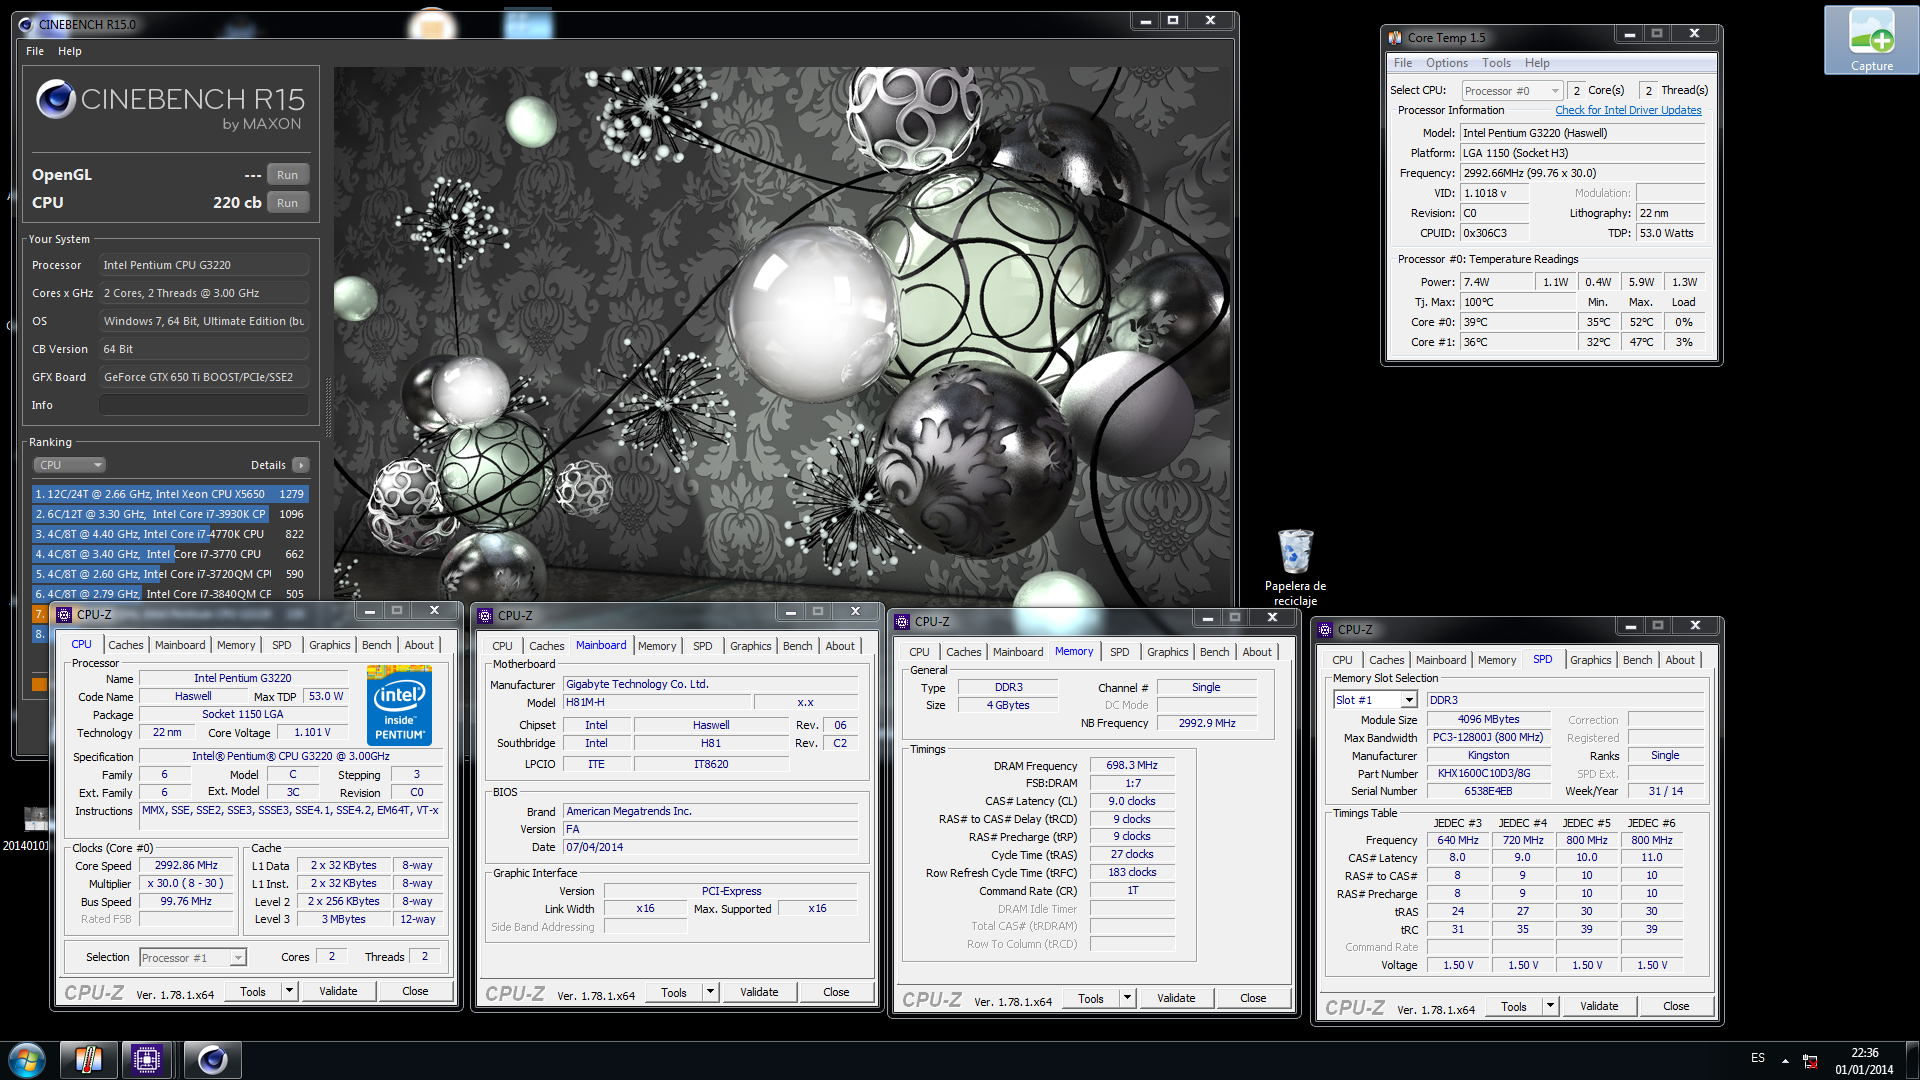Screen dimensions: 1920x1080
Task: Click the ES language indicator in tray
Action: tap(1758, 1058)
